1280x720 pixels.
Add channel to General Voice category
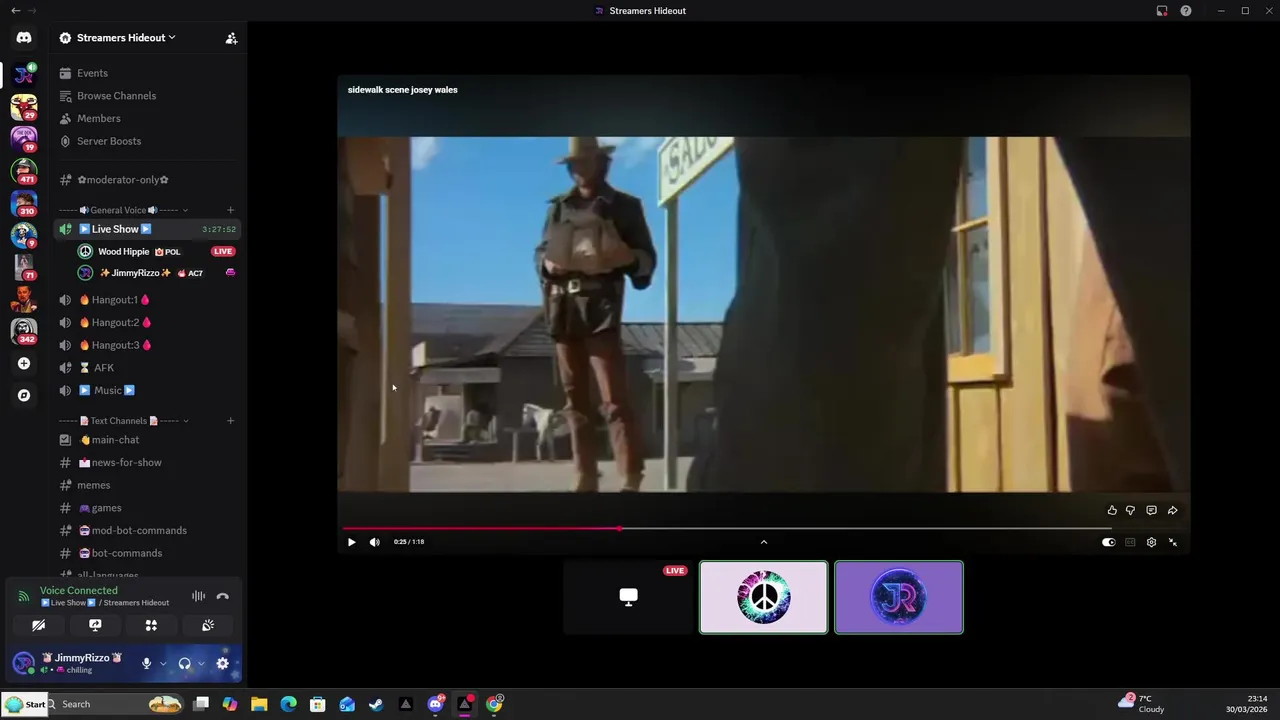(230, 210)
